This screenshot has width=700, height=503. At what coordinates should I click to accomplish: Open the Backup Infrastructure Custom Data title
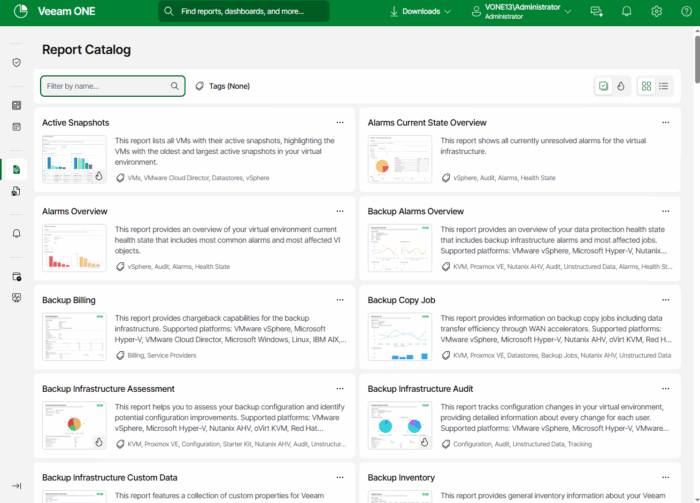(x=109, y=478)
